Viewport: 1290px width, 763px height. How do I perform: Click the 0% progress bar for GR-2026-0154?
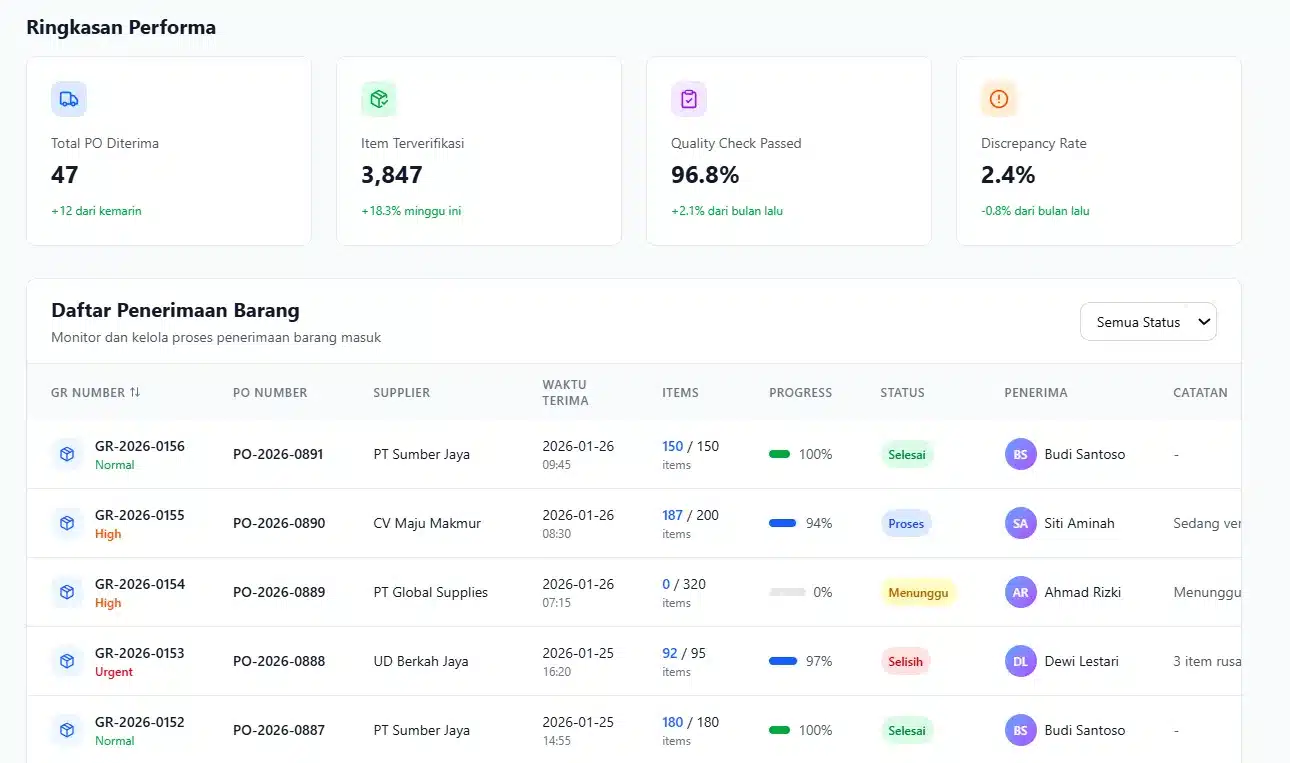787,592
